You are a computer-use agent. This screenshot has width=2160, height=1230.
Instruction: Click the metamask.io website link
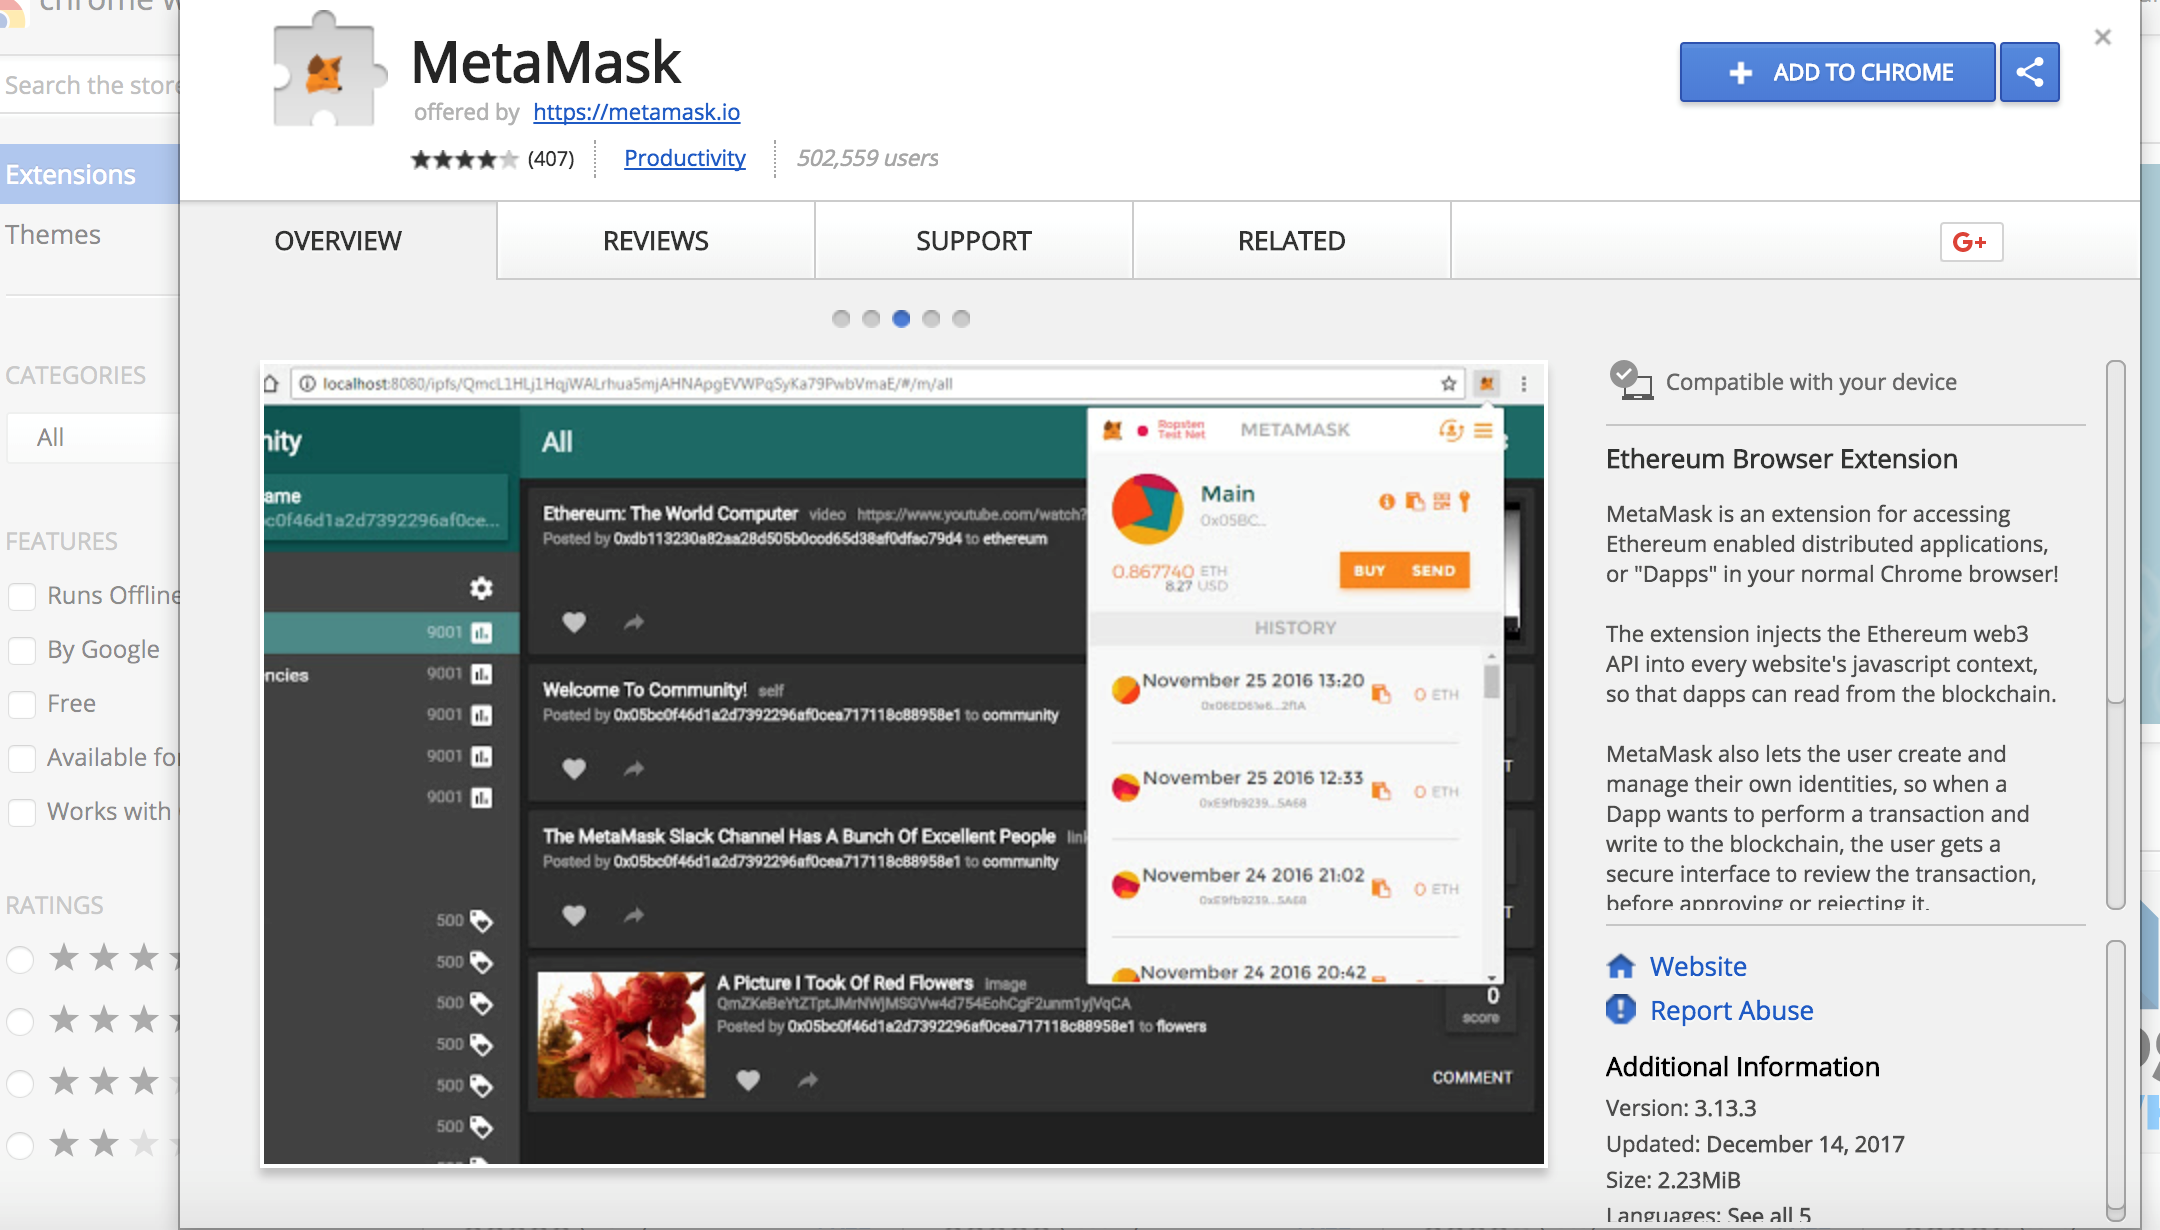(636, 111)
